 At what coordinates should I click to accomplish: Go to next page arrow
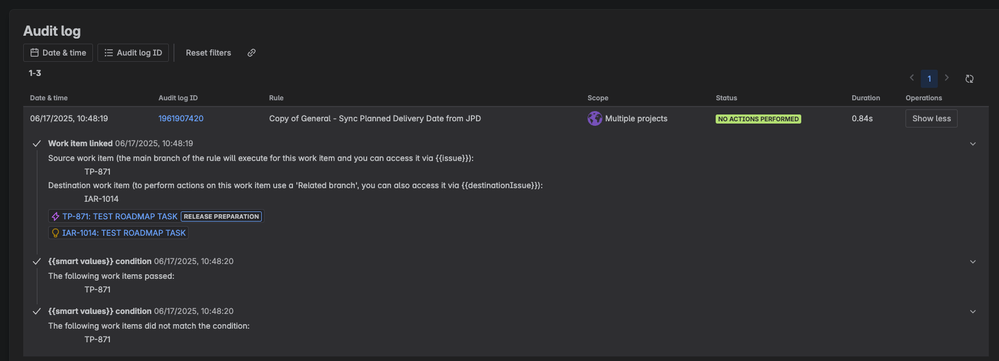coord(947,78)
